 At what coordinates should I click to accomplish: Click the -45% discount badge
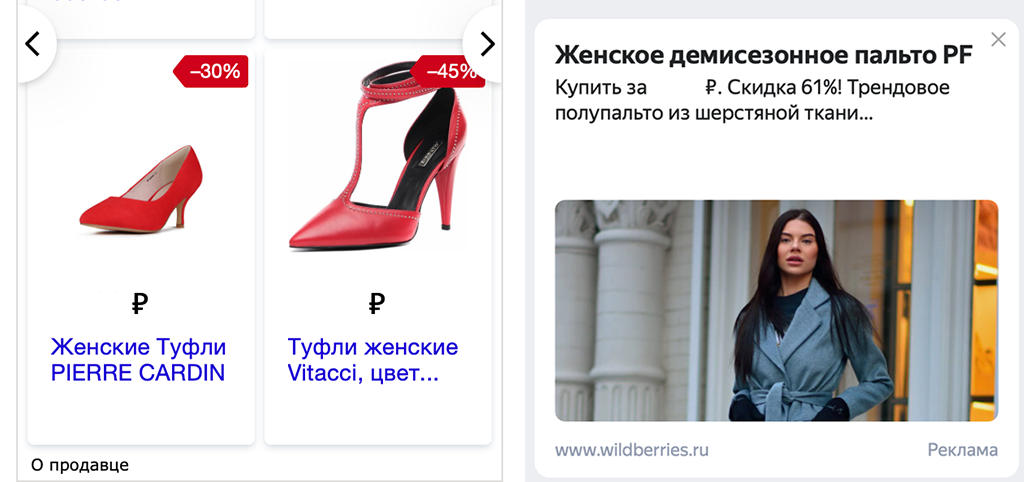pos(448,71)
